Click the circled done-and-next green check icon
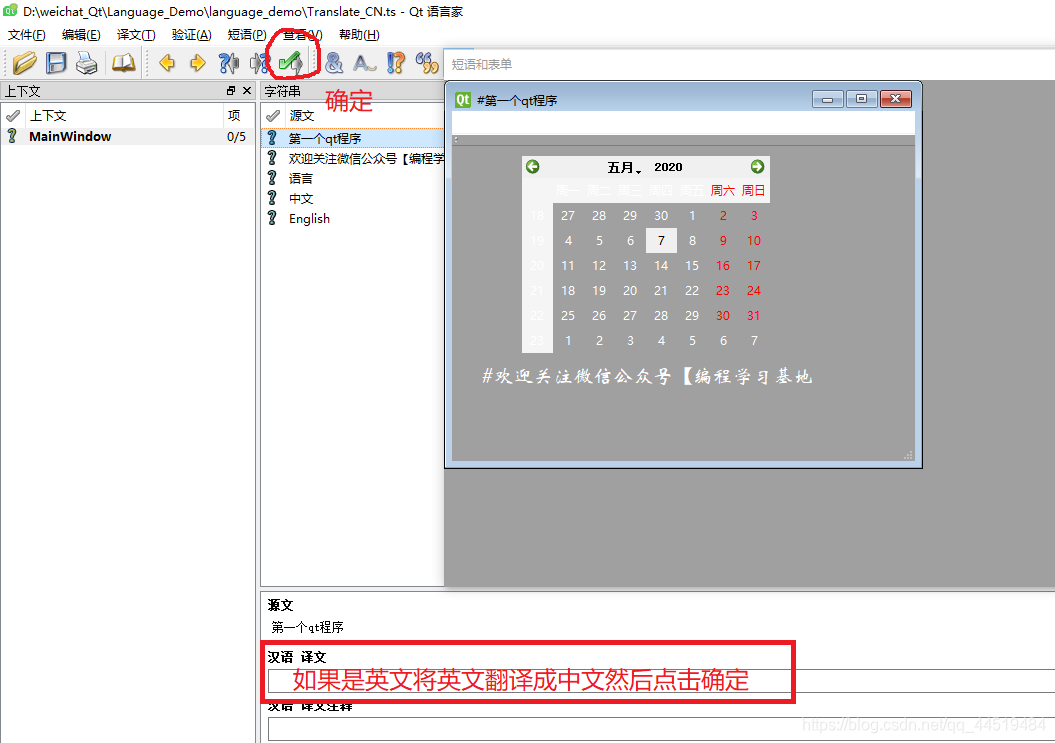Viewport: 1055px width, 743px height. (x=291, y=62)
